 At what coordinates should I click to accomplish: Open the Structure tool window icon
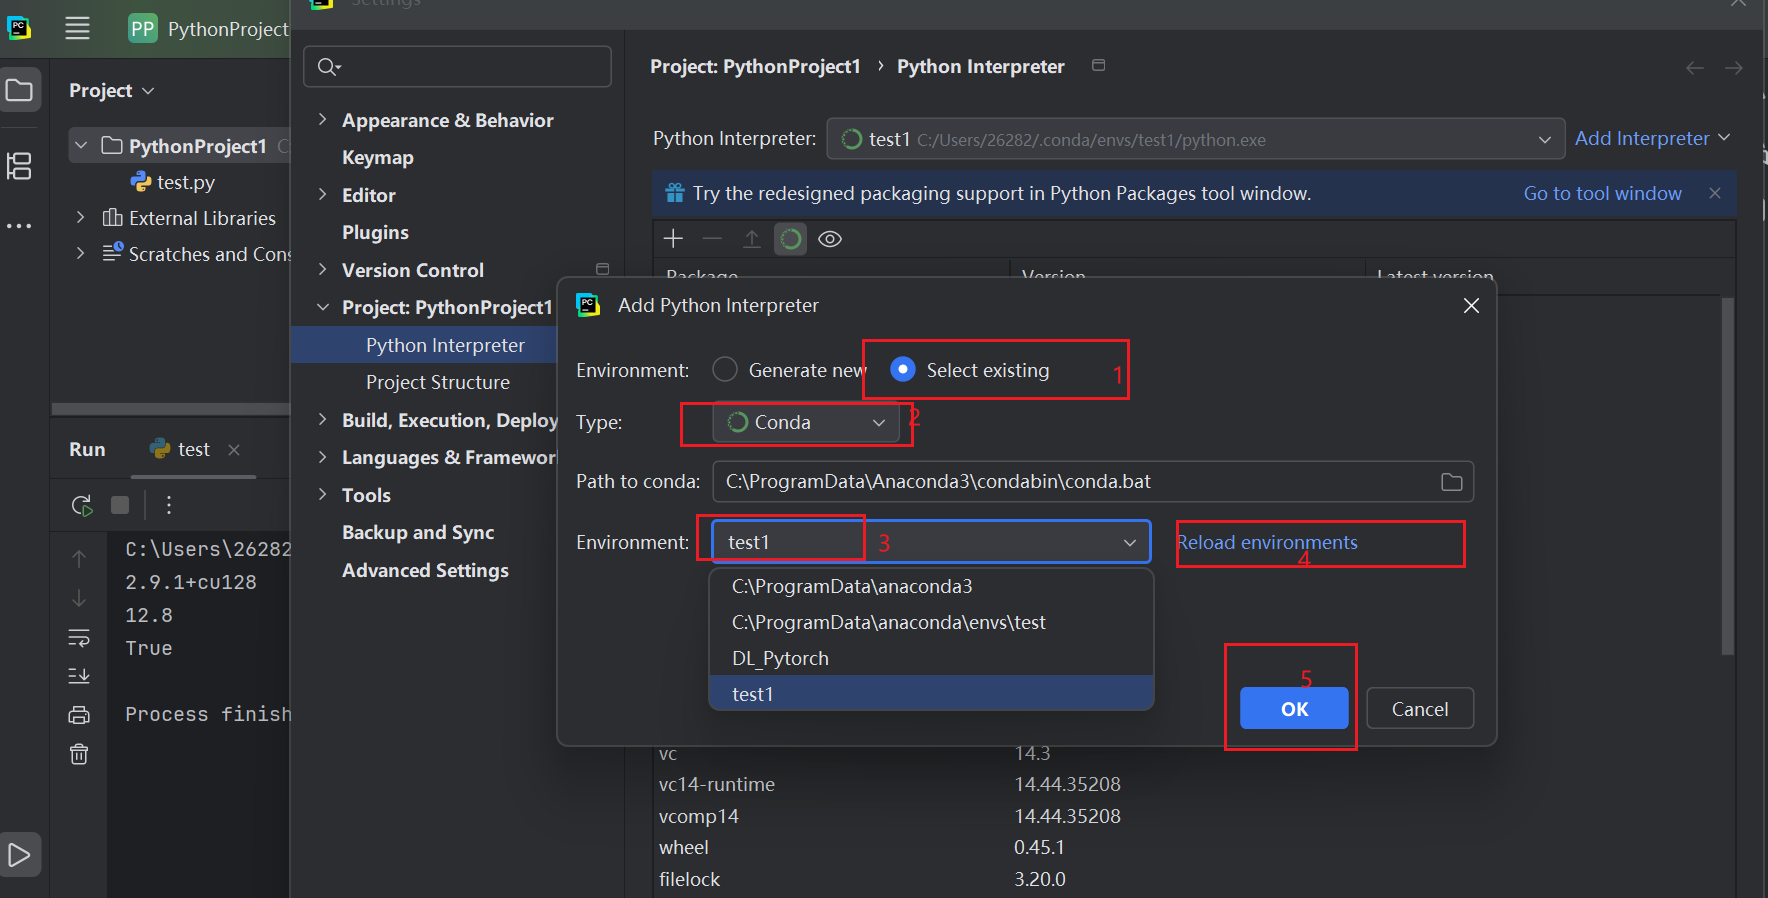coord(19,166)
